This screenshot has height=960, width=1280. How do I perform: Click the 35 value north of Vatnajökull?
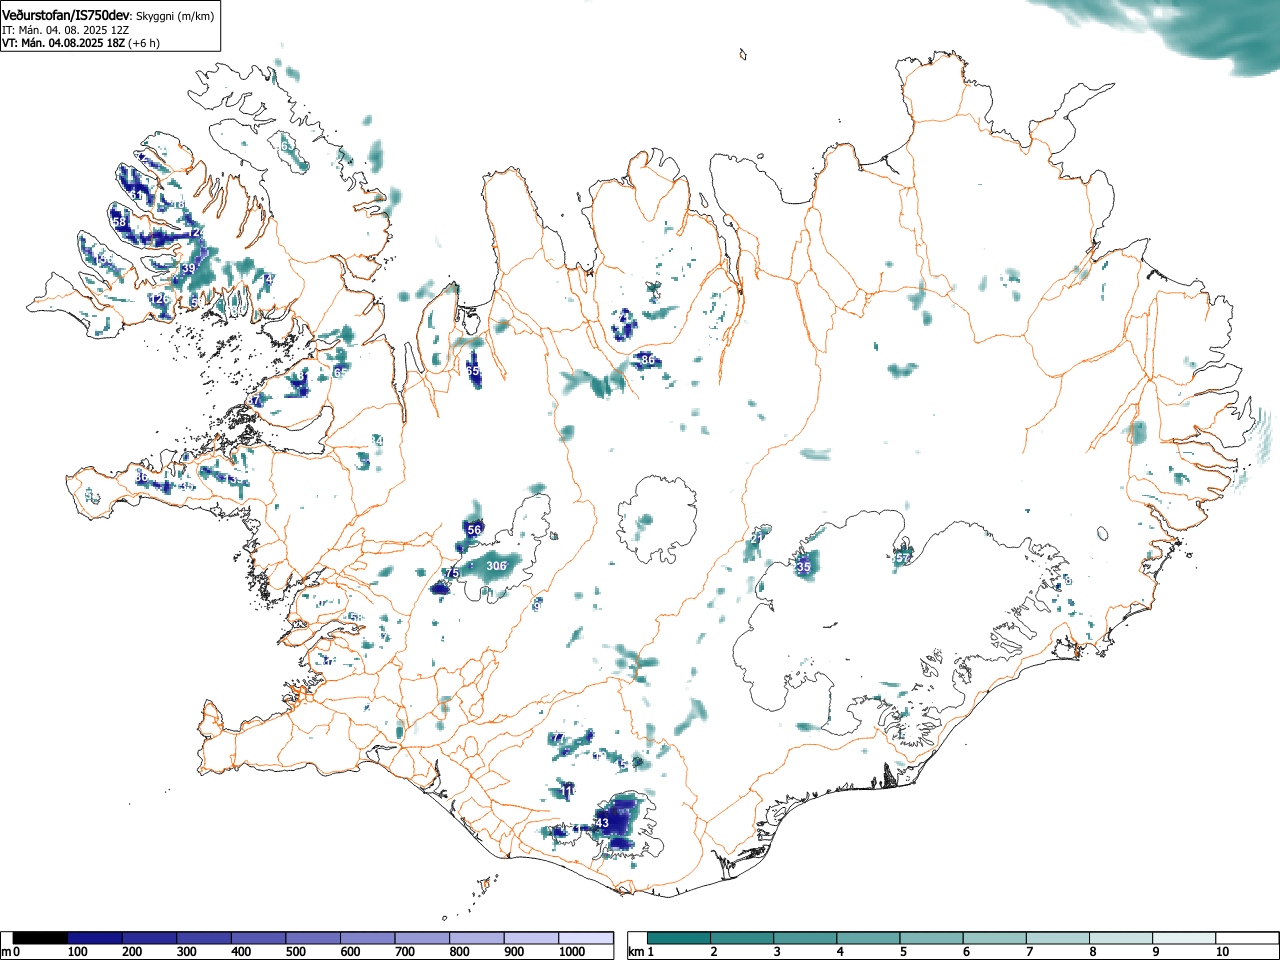(803, 567)
